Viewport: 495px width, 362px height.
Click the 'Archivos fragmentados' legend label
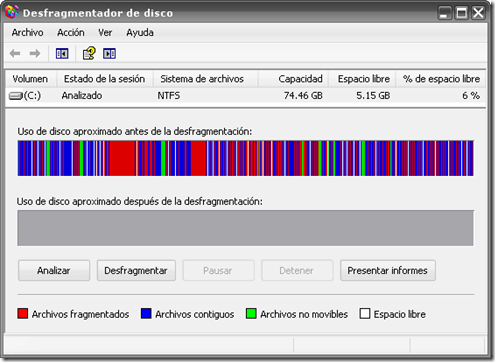(80, 314)
